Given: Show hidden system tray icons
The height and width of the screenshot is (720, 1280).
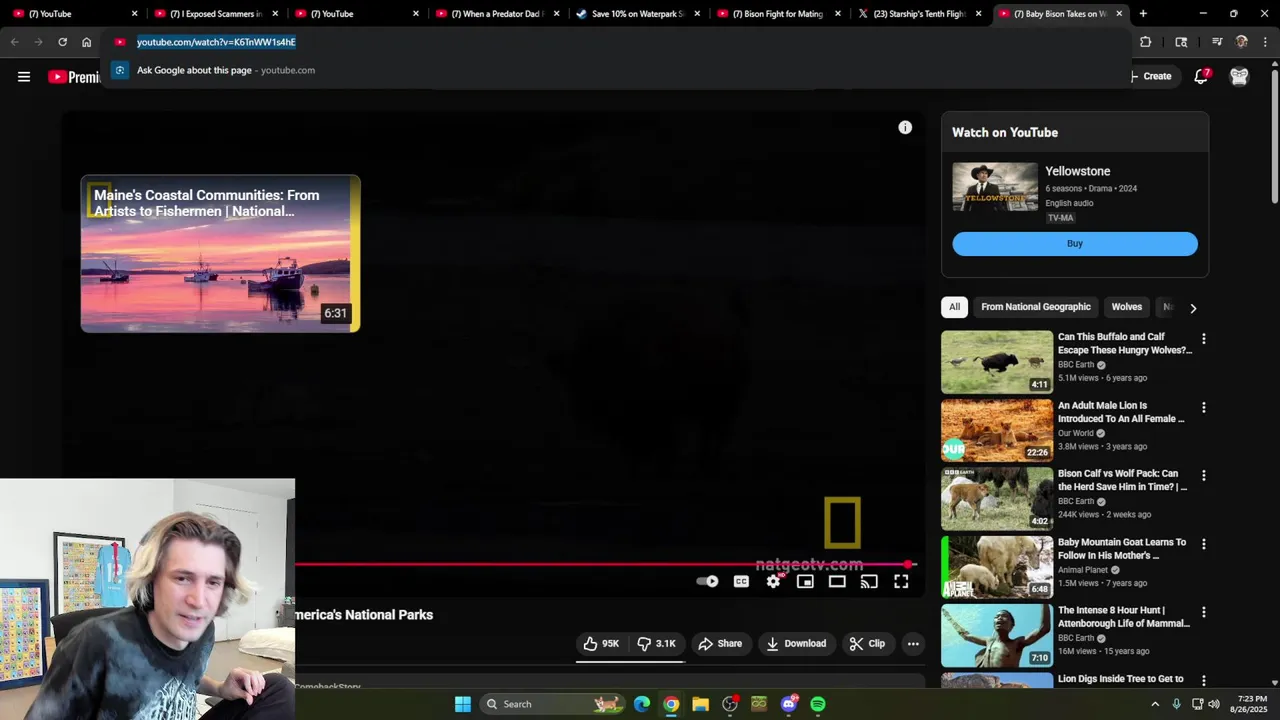Looking at the screenshot, I should tap(1155, 704).
